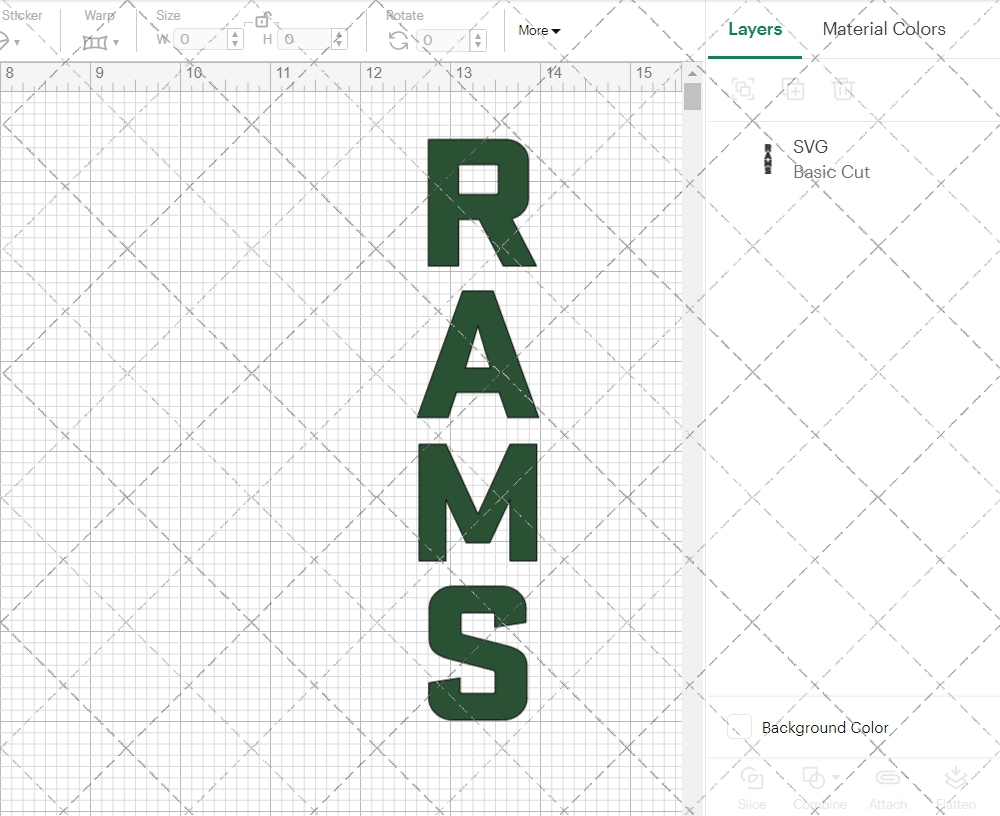Expand the Warp dropdown arrow
Image resolution: width=1000 pixels, height=816 pixels.
(115, 43)
